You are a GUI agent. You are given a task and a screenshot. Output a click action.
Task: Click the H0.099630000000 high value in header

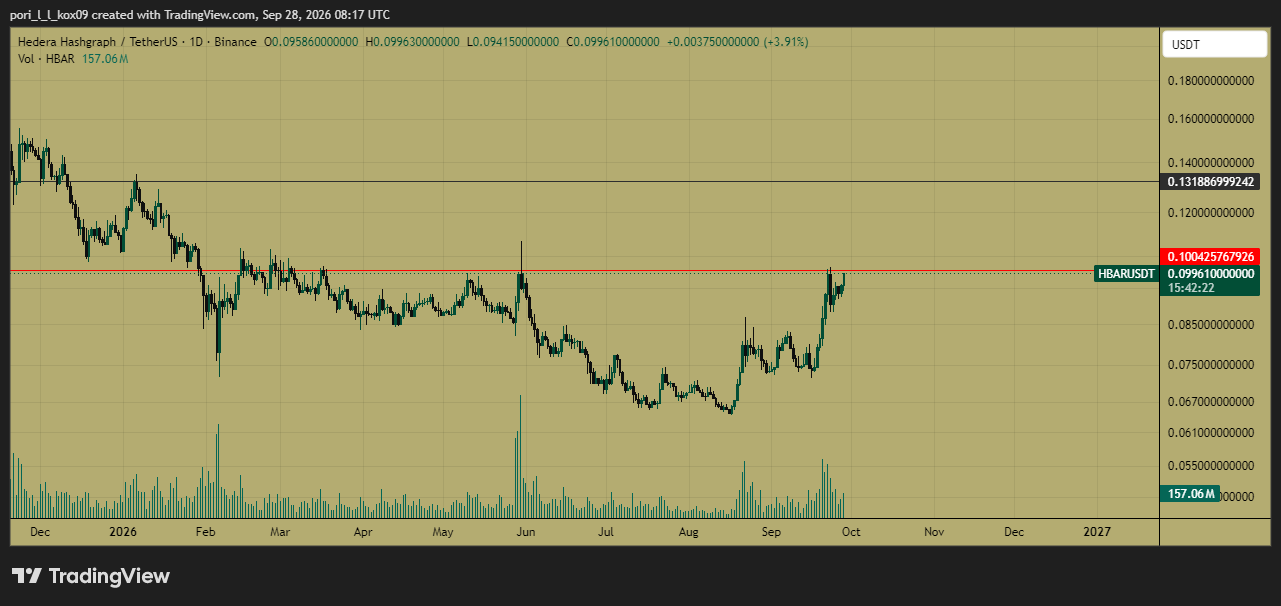[413, 42]
